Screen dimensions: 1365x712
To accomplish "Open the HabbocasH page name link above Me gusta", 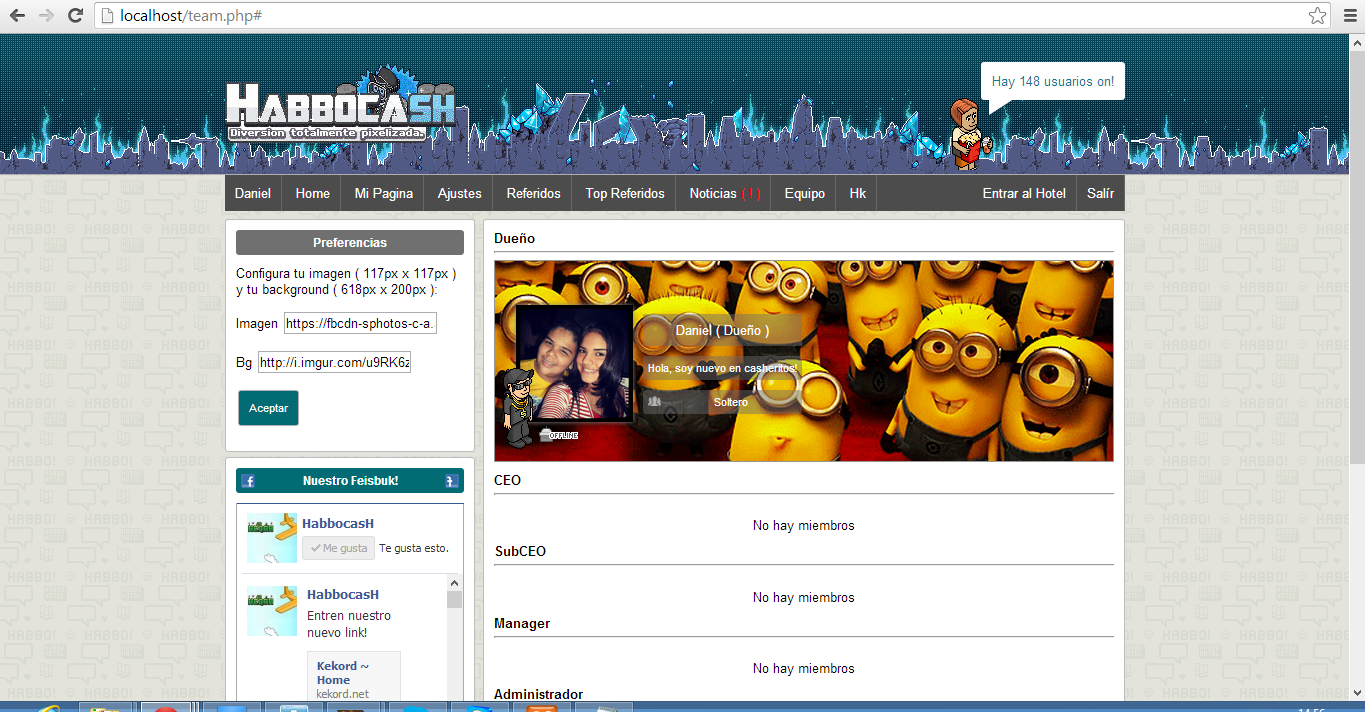I will 338,523.
